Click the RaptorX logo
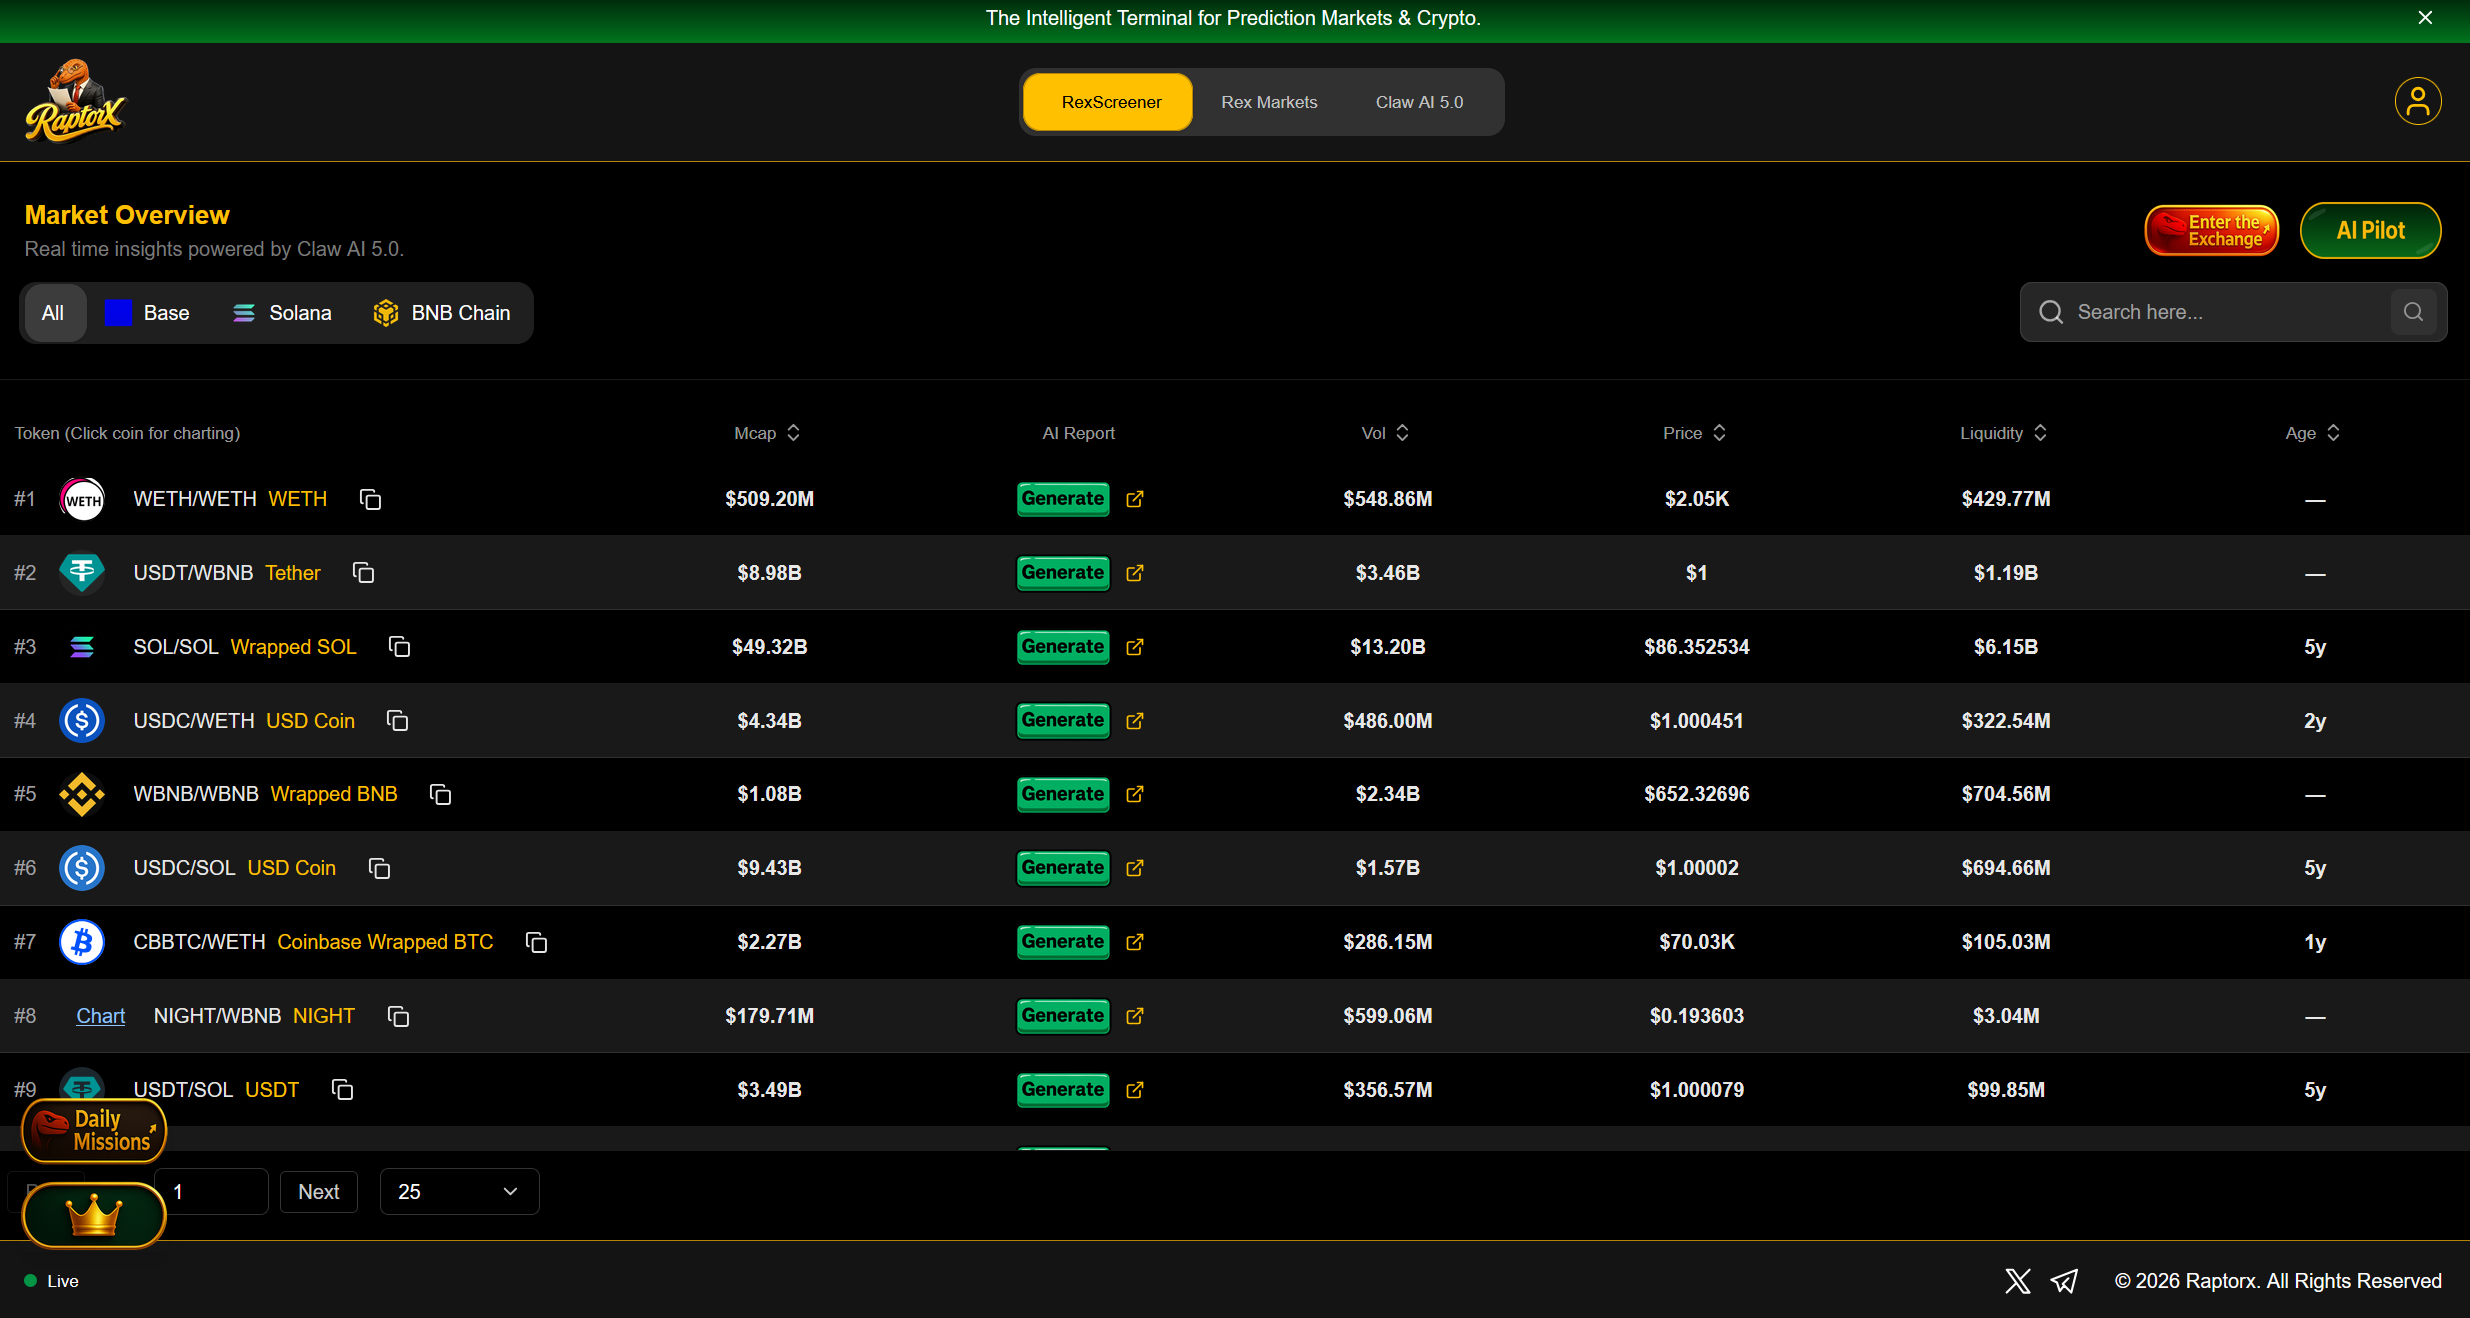2470x1318 pixels. click(75, 102)
